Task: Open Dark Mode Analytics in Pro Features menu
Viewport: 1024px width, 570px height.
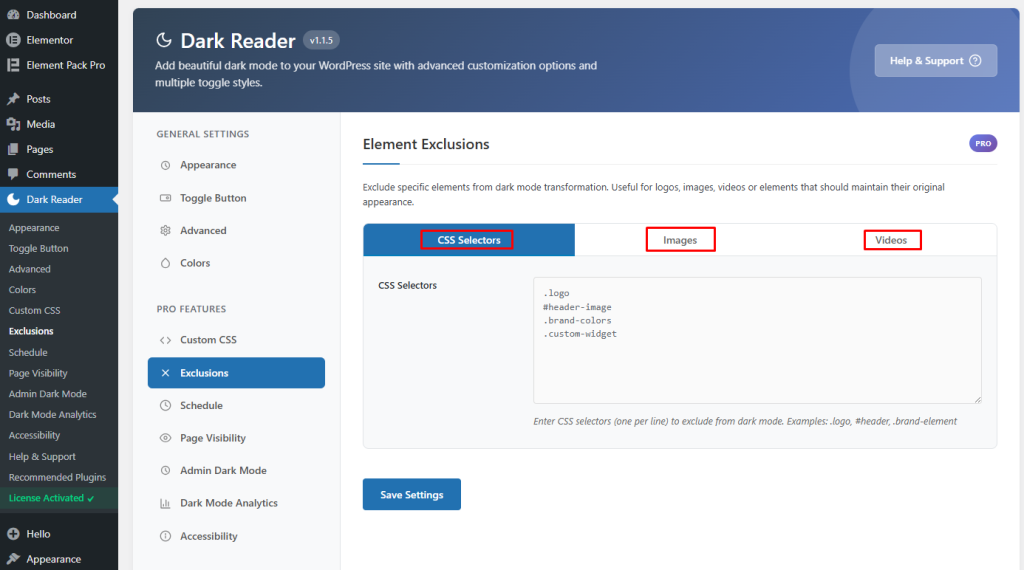Action: tap(236, 503)
